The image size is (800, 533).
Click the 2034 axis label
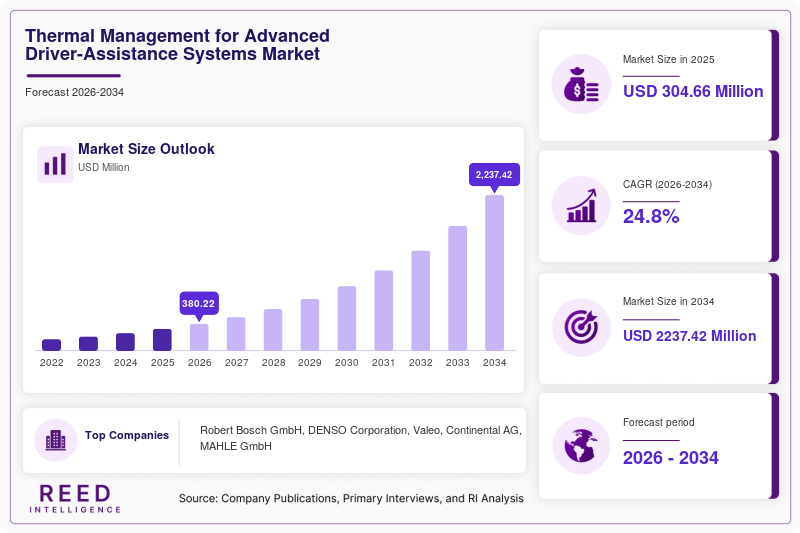[x=494, y=363]
